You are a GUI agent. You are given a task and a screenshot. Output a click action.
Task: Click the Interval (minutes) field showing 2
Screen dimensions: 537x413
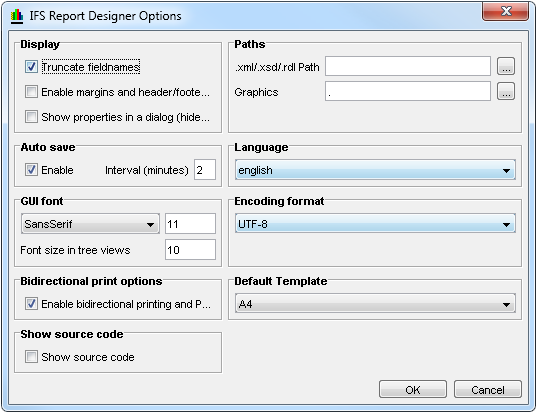click(205, 170)
